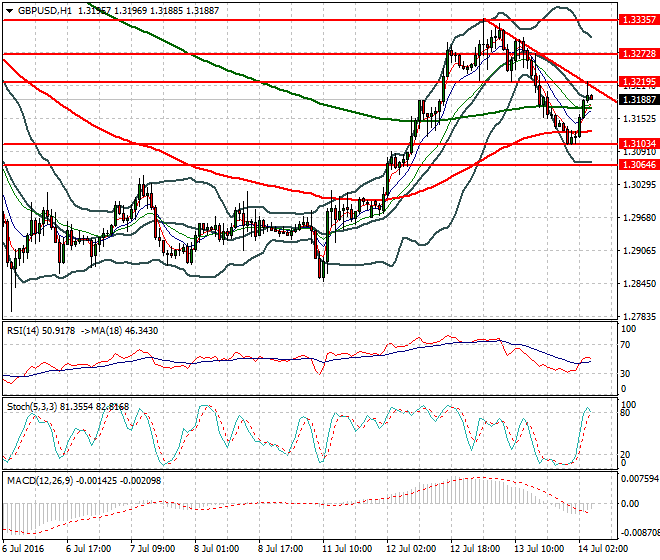The width and height of the screenshot is (660, 560).
Task: Click the 11 Jul 10:00 time label
Action: [x=347, y=549]
